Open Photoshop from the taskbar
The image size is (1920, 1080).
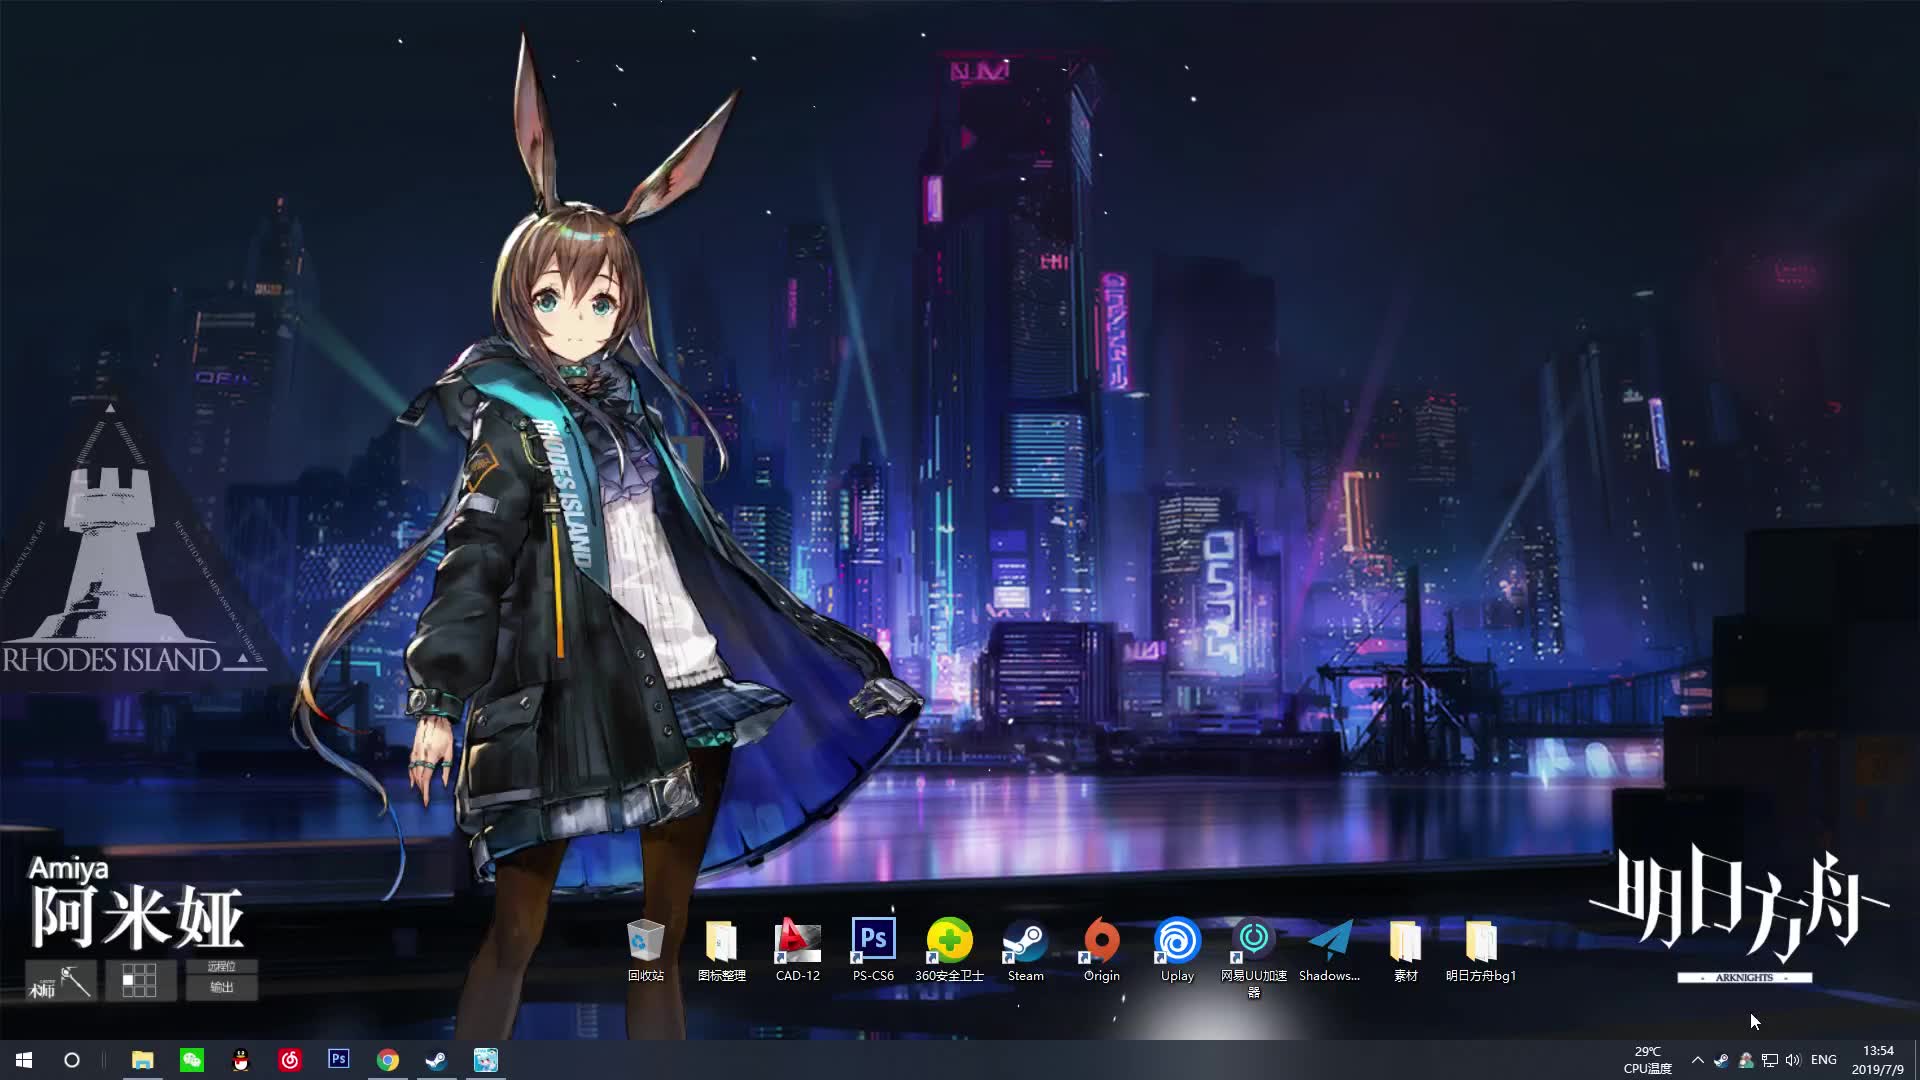click(339, 1060)
